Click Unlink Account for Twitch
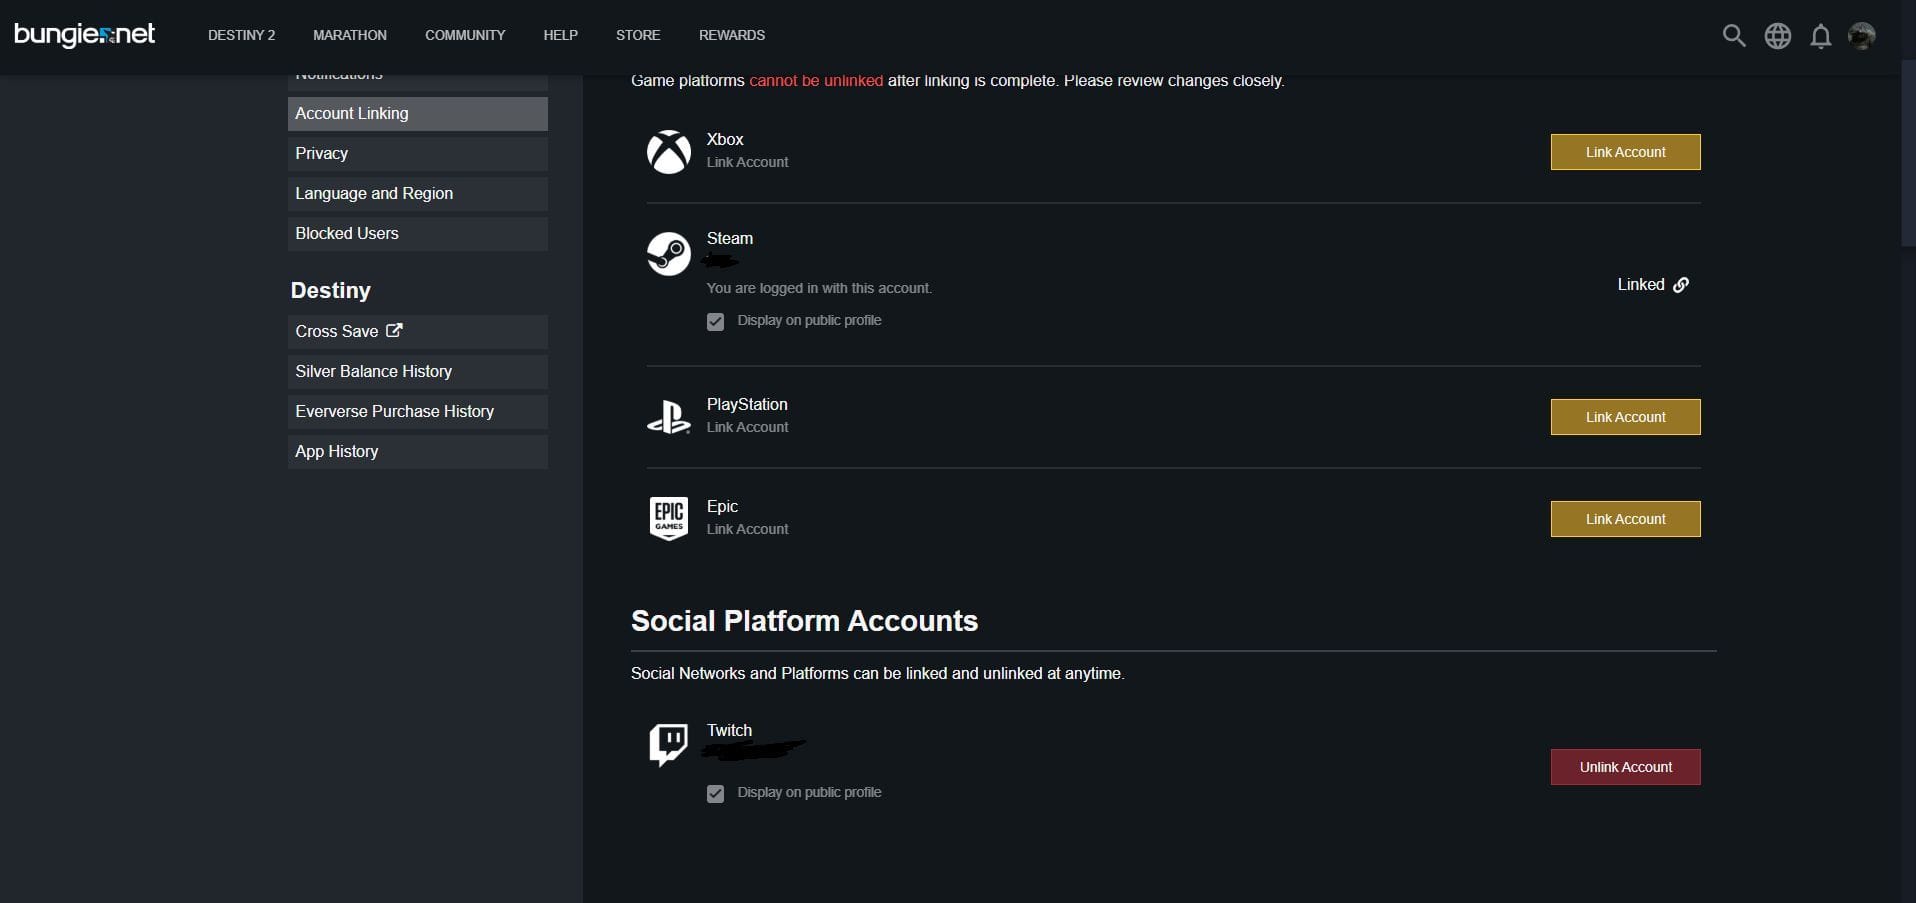 1625,767
